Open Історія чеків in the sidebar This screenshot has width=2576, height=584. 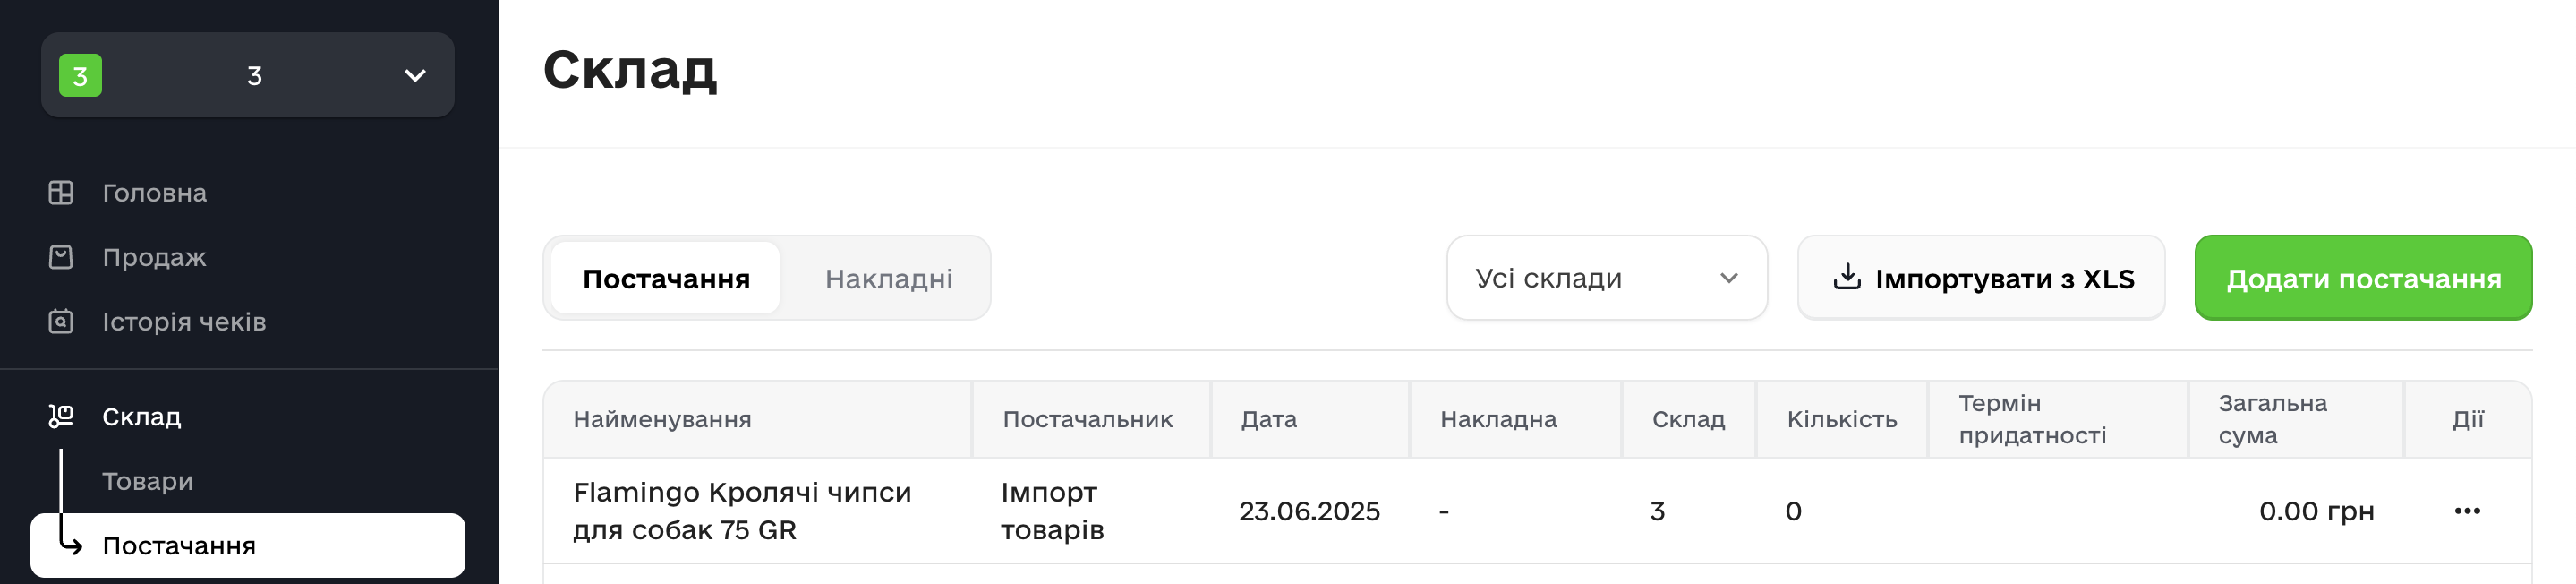coord(184,321)
